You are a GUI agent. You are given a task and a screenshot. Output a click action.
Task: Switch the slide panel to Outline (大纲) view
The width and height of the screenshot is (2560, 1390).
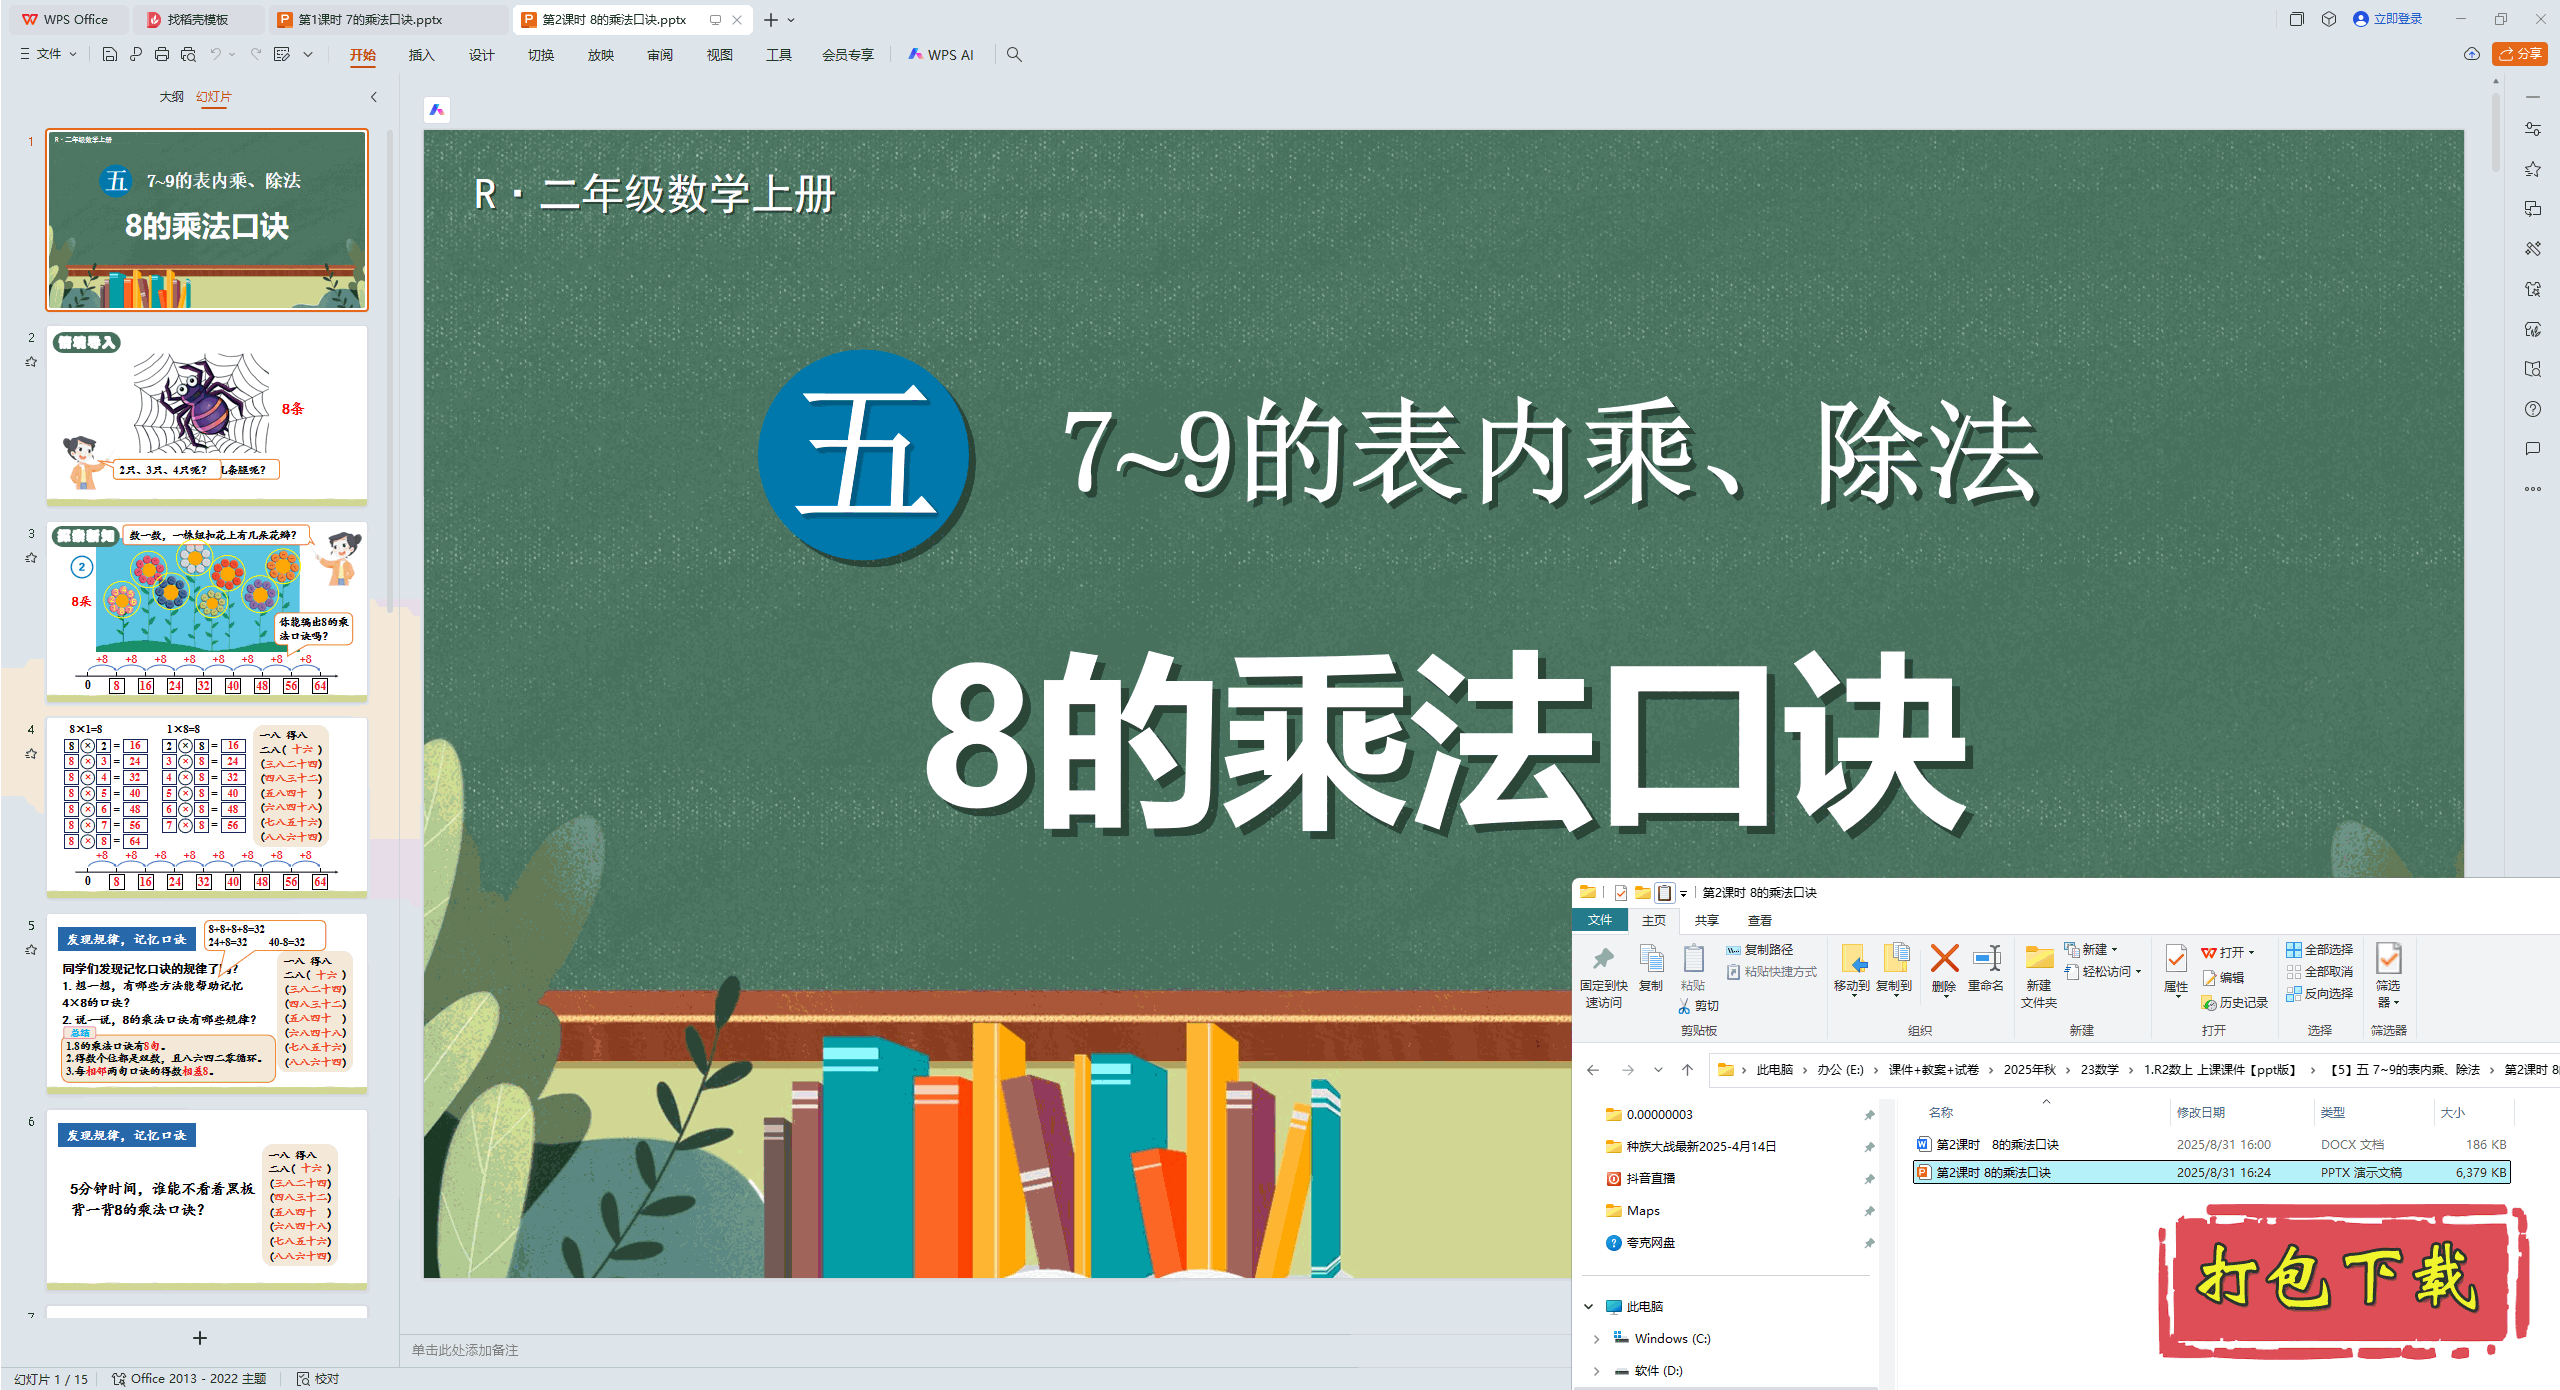click(171, 97)
